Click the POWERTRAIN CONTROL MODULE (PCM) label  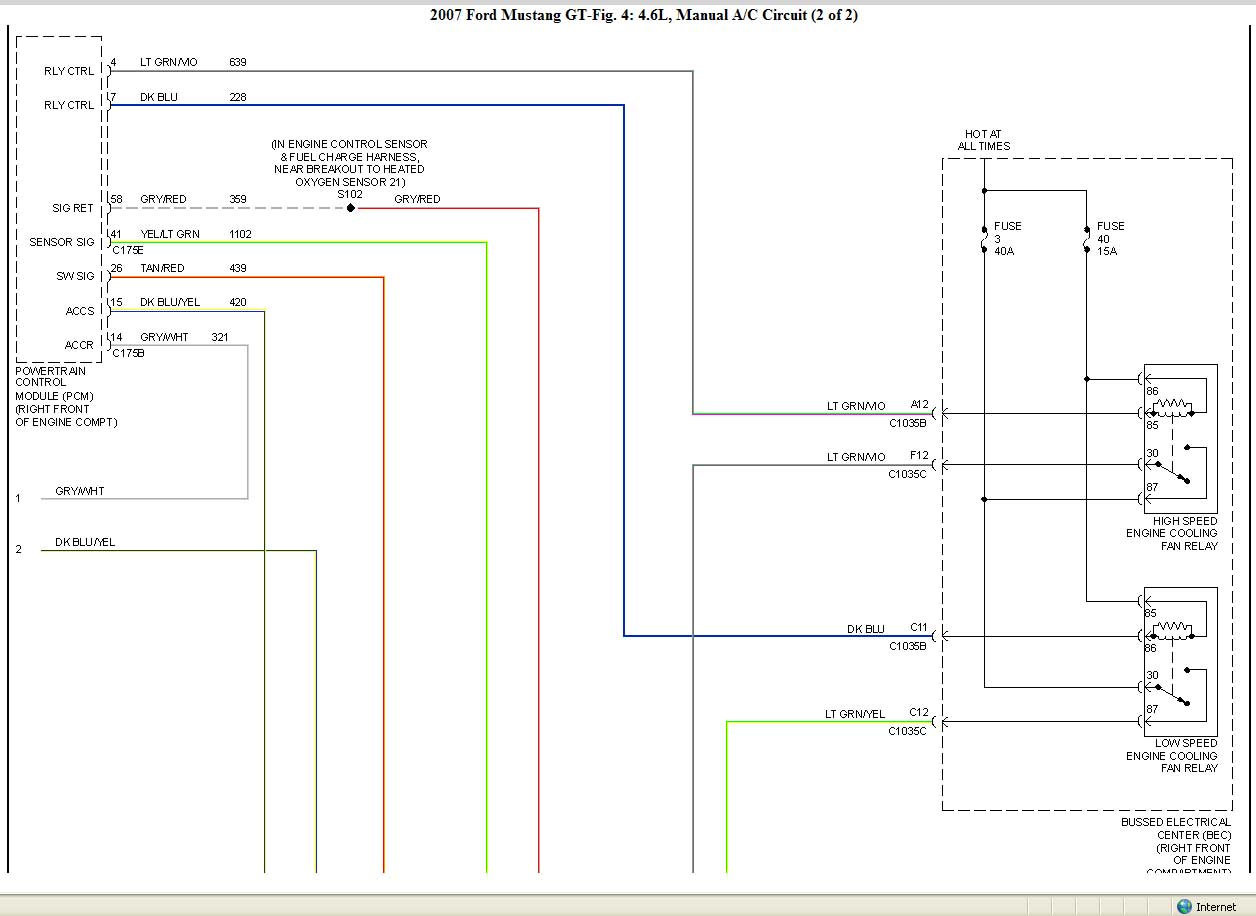point(66,396)
